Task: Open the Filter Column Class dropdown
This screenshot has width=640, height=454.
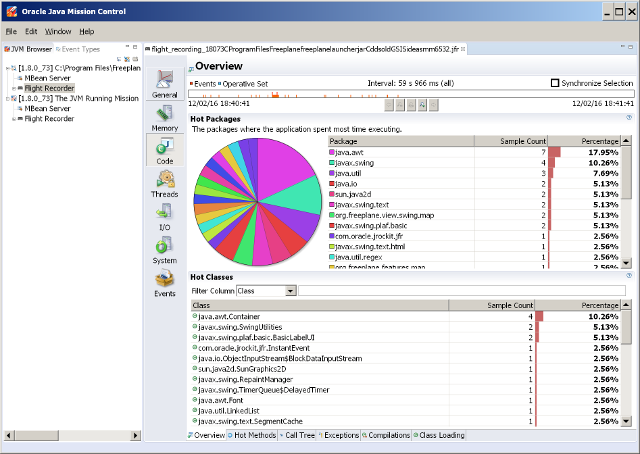Action: 291,291
